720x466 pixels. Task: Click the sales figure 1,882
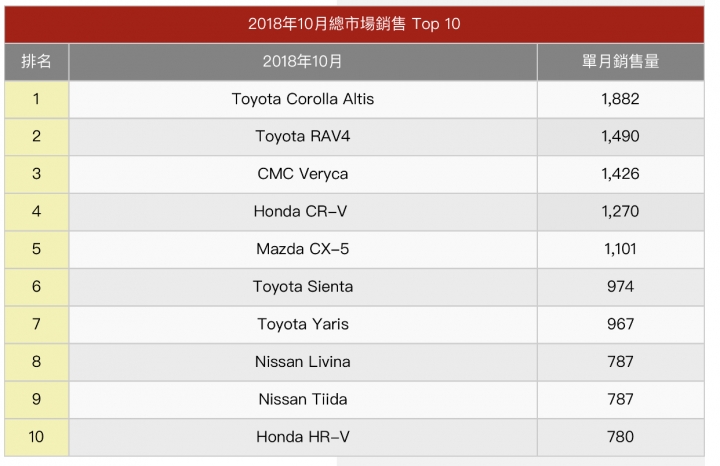pos(620,99)
